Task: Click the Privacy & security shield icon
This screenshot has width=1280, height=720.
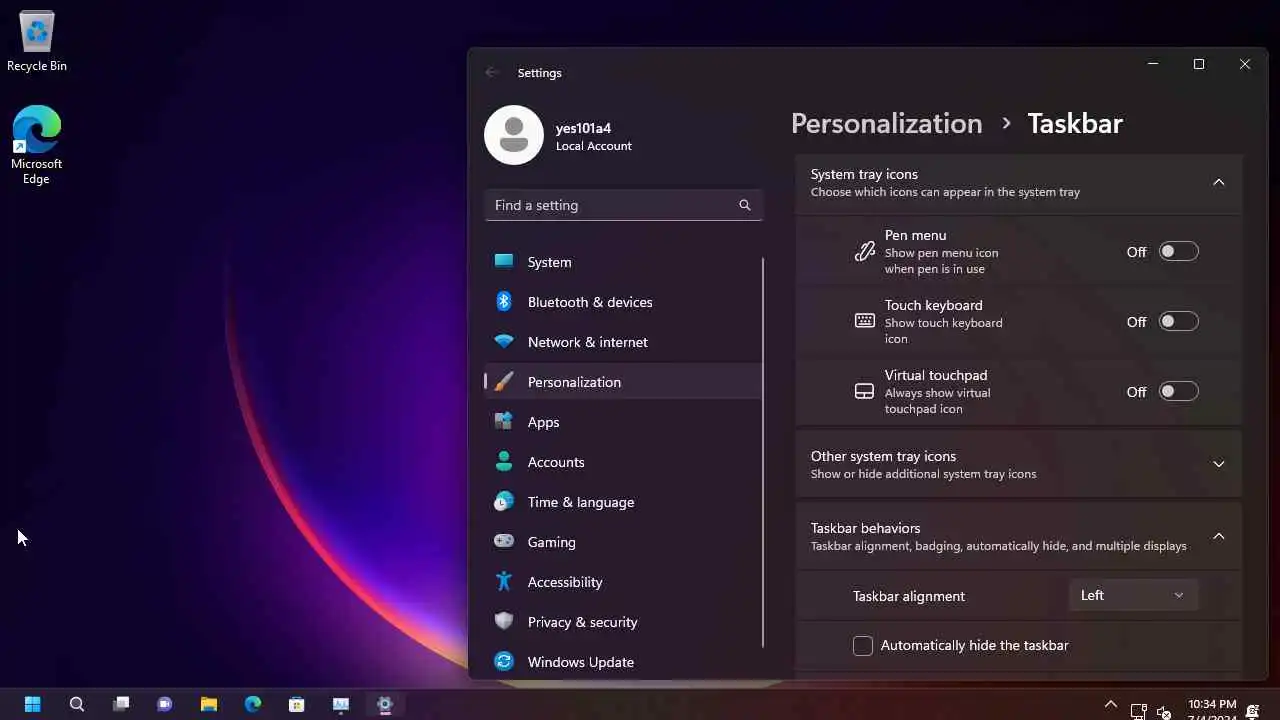Action: (x=504, y=621)
